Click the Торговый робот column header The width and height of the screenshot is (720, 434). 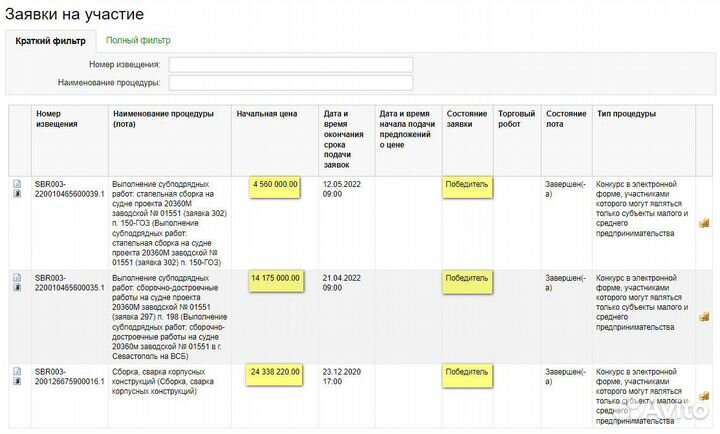(517, 119)
